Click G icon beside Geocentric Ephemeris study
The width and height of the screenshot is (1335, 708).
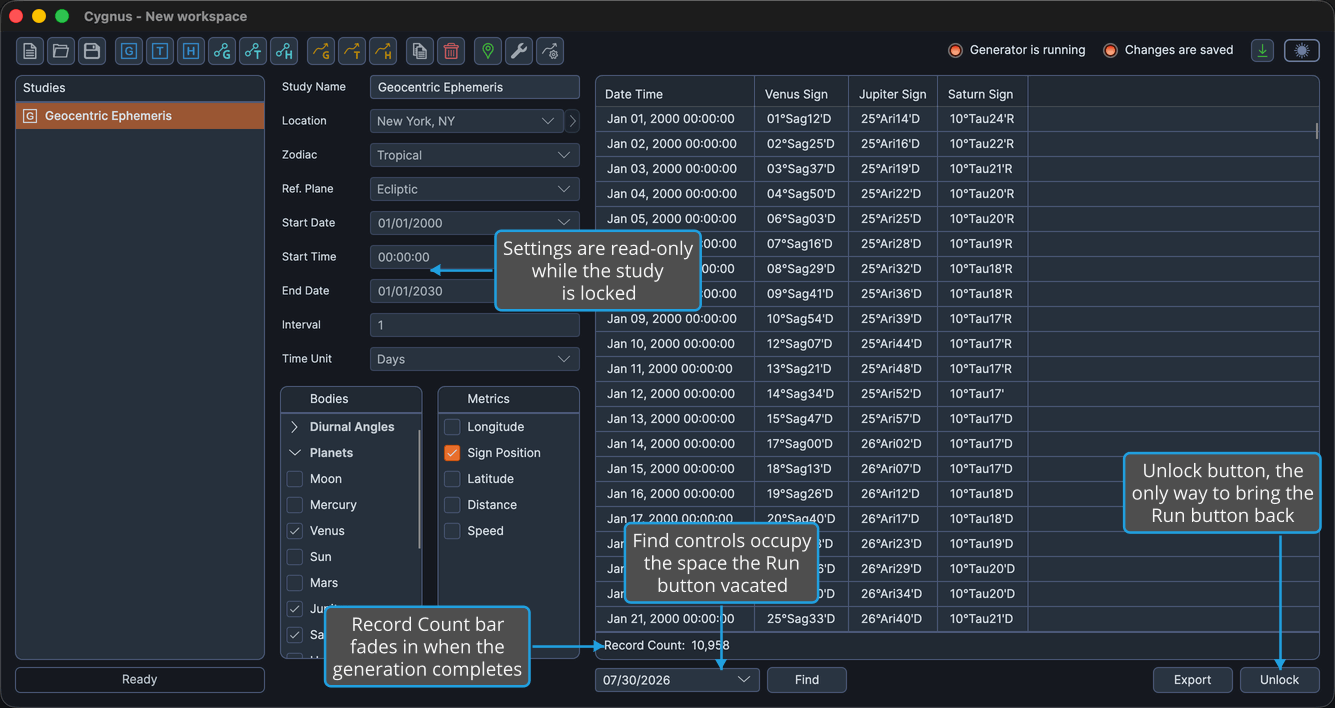click(30, 116)
